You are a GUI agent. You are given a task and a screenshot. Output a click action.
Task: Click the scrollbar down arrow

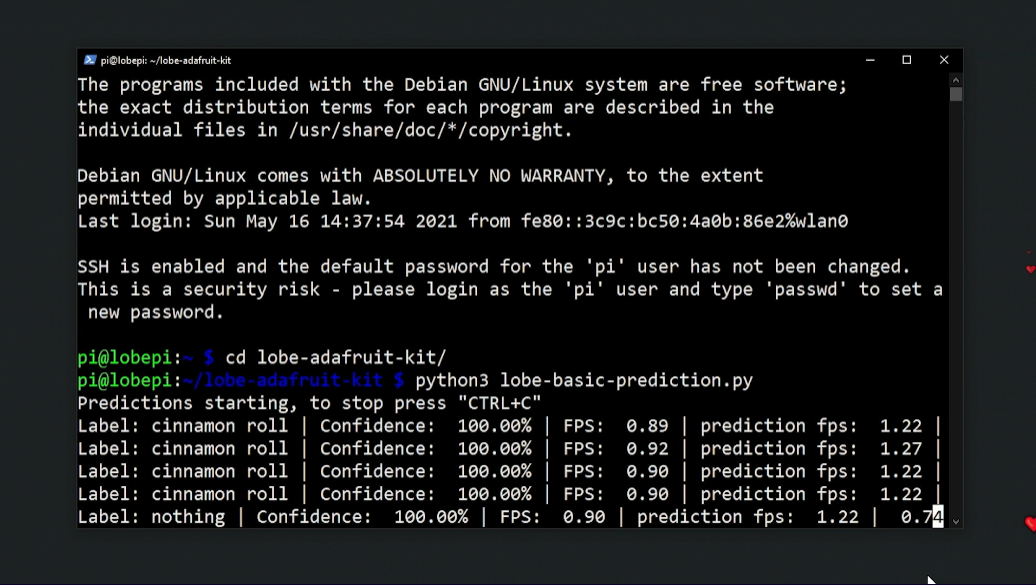(x=956, y=521)
